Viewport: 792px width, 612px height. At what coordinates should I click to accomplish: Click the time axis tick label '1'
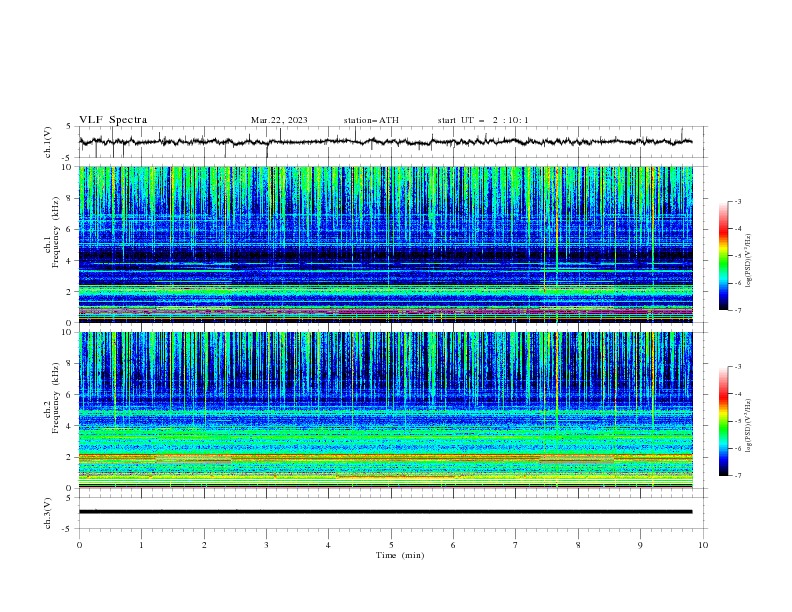[141, 545]
